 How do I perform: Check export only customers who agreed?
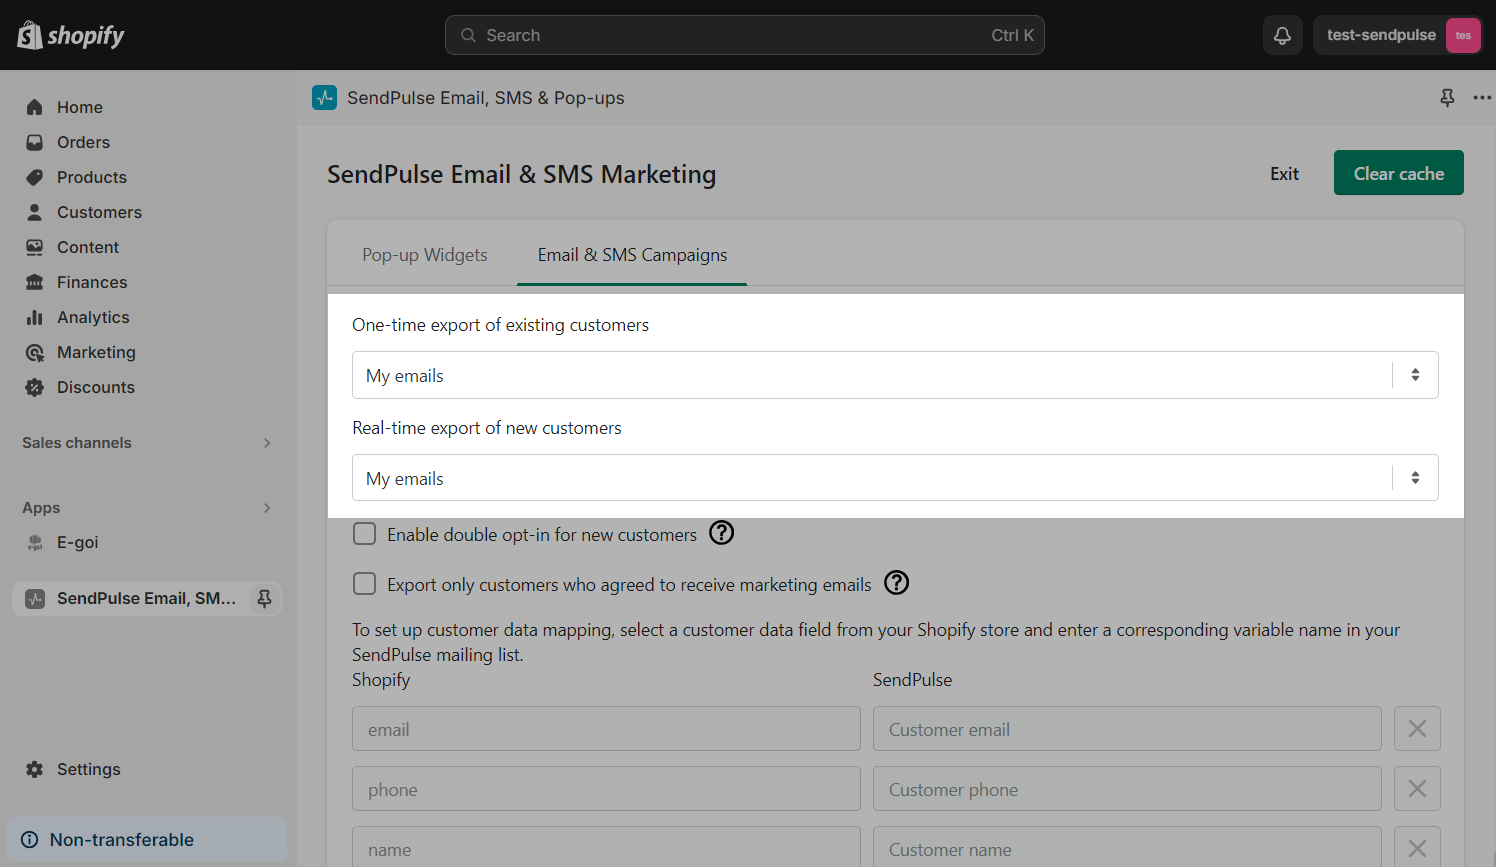click(x=365, y=584)
